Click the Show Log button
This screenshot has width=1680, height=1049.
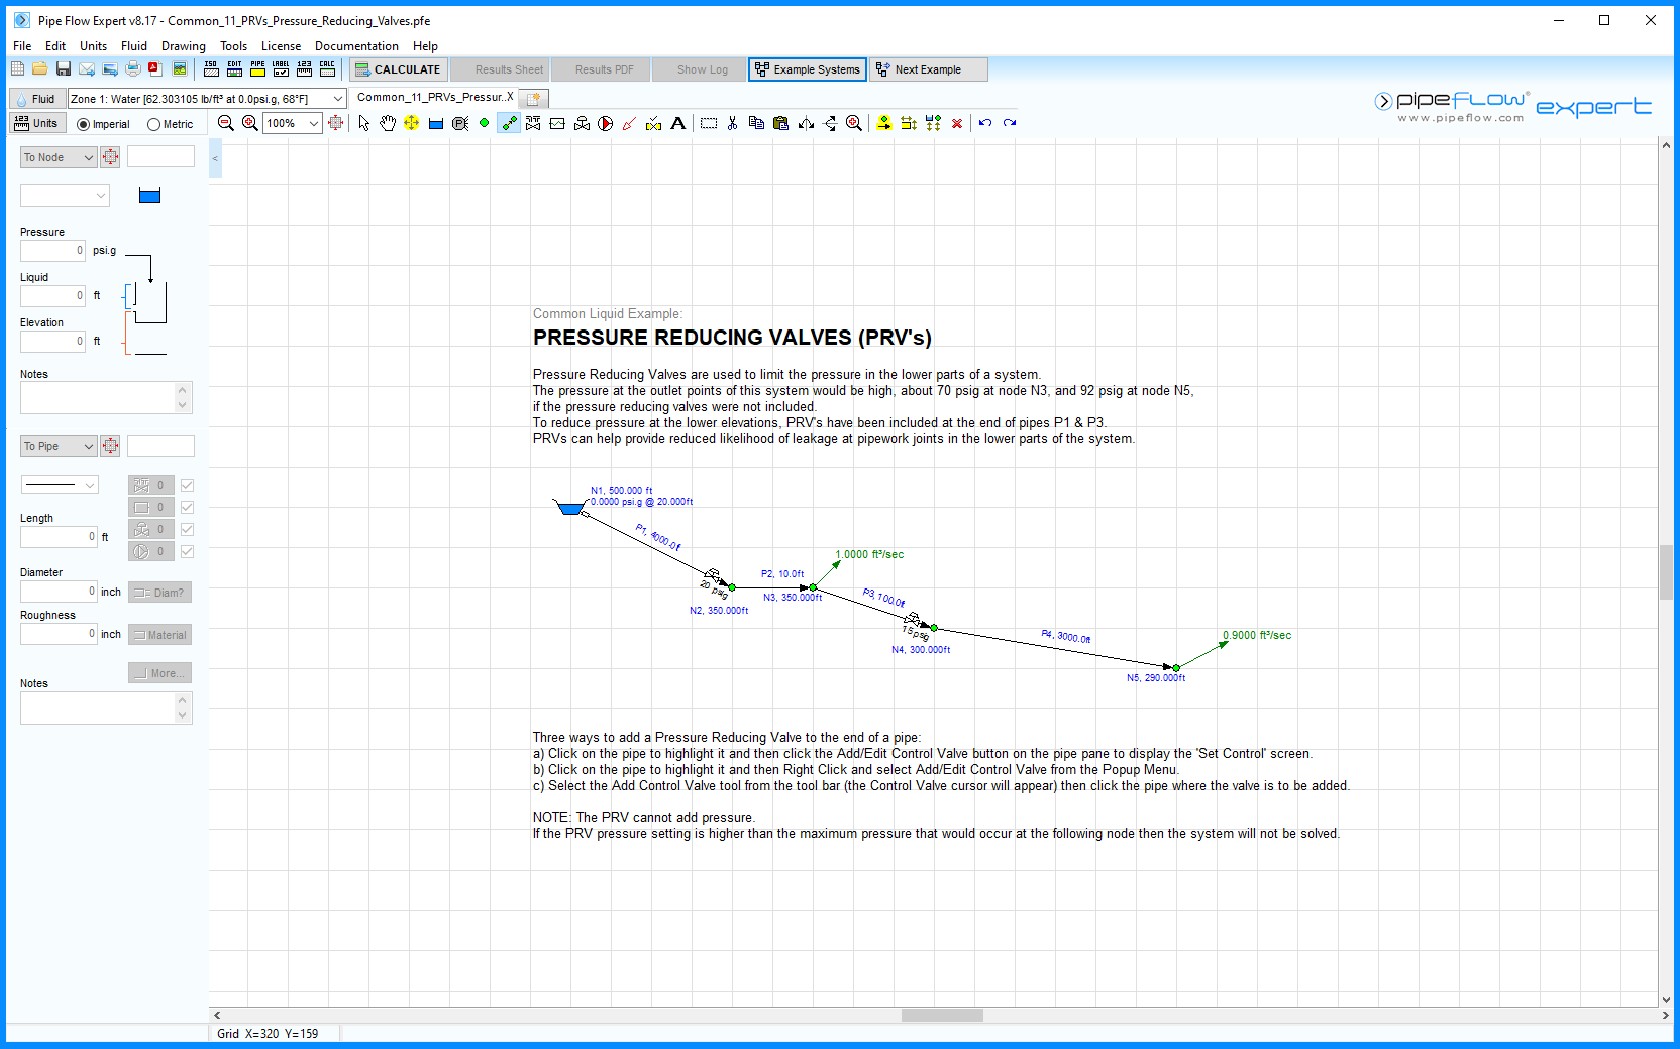(x=701, y=69)
